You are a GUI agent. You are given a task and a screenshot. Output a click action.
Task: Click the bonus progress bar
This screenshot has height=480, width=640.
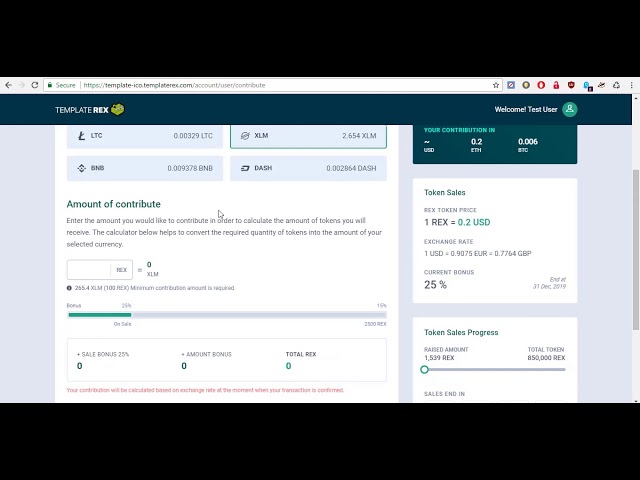coord(227,315)
